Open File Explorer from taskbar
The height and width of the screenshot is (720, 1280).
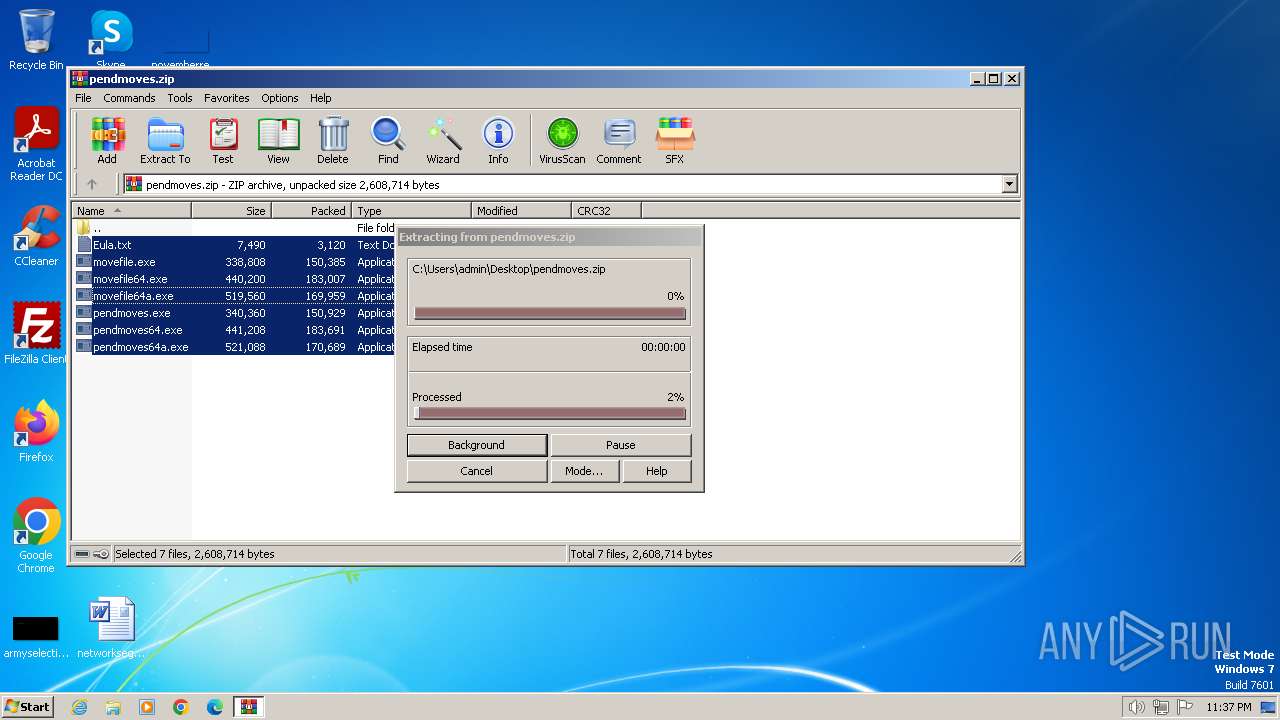(113, 707)
